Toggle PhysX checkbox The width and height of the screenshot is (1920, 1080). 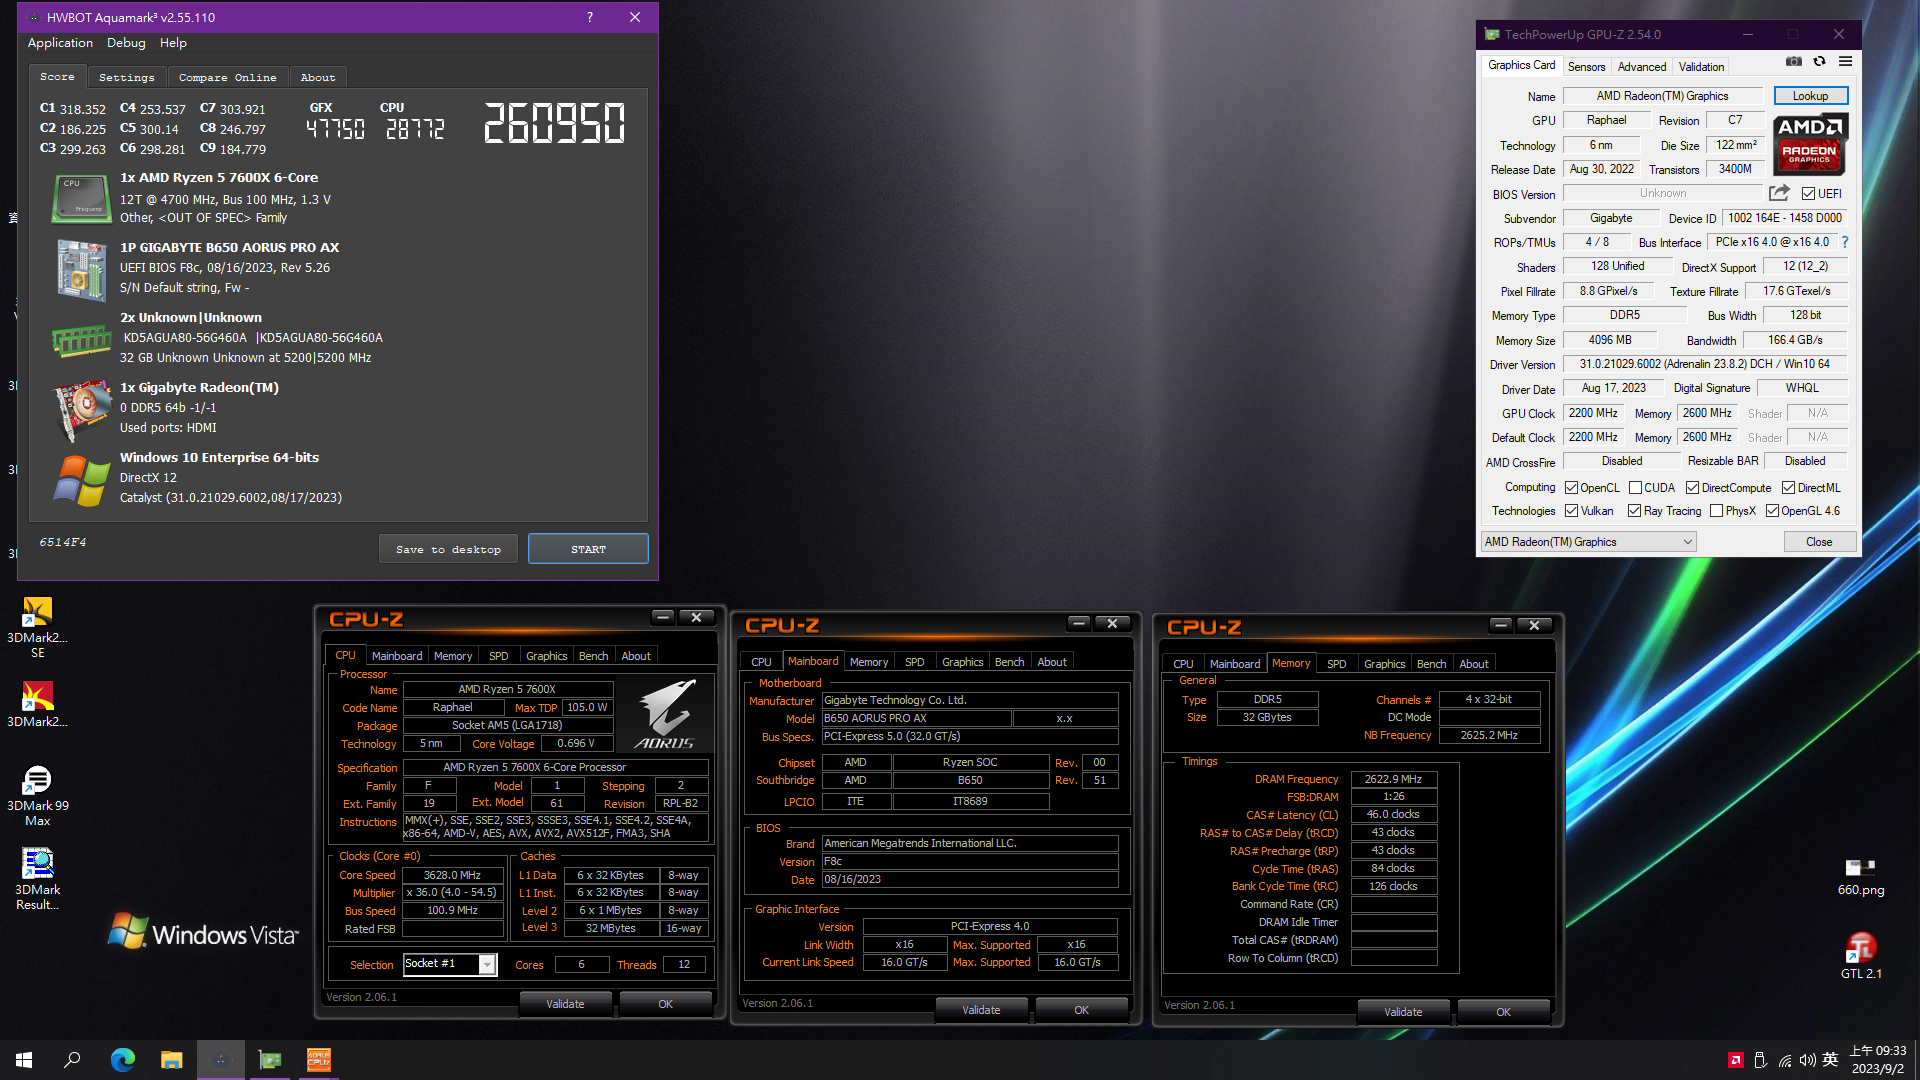click(1716, 511)
